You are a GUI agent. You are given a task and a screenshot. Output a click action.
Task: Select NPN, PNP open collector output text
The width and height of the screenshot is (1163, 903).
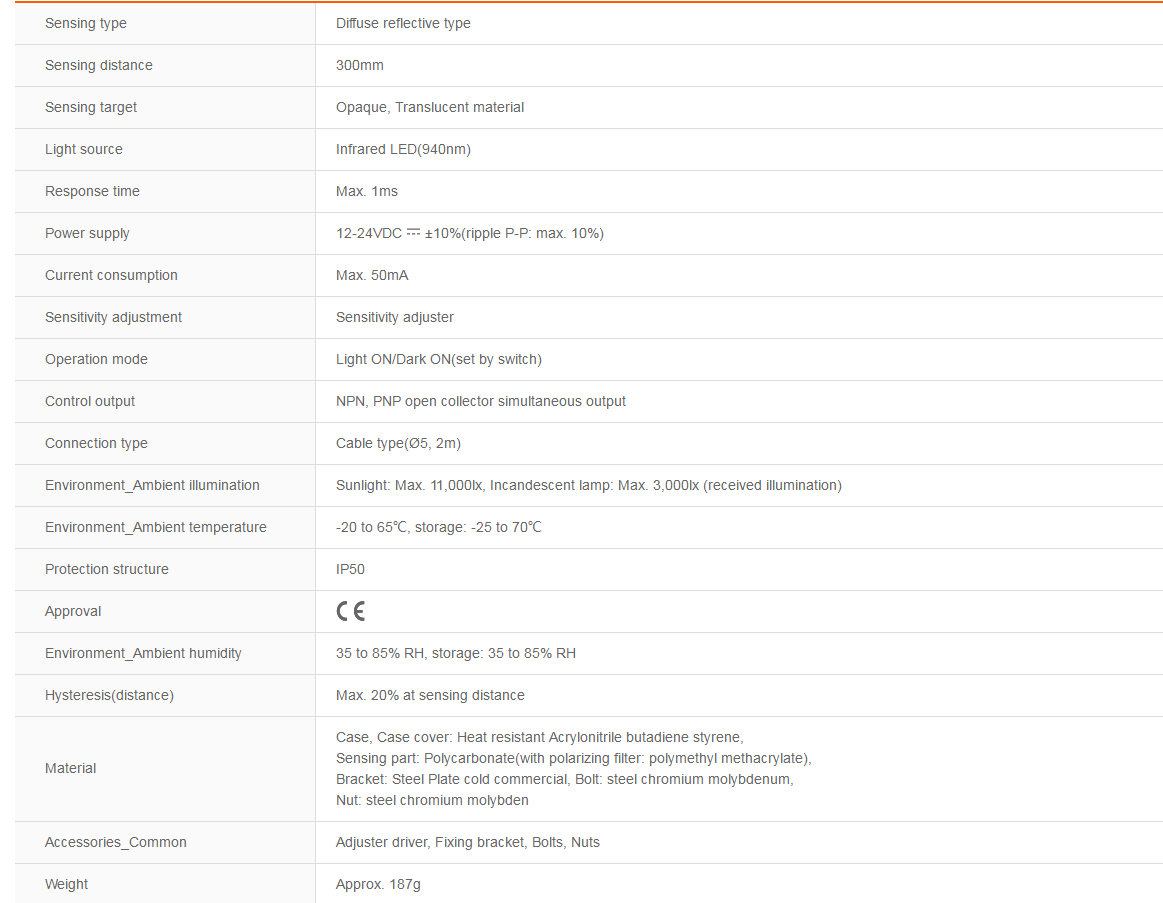pos(481,401)
